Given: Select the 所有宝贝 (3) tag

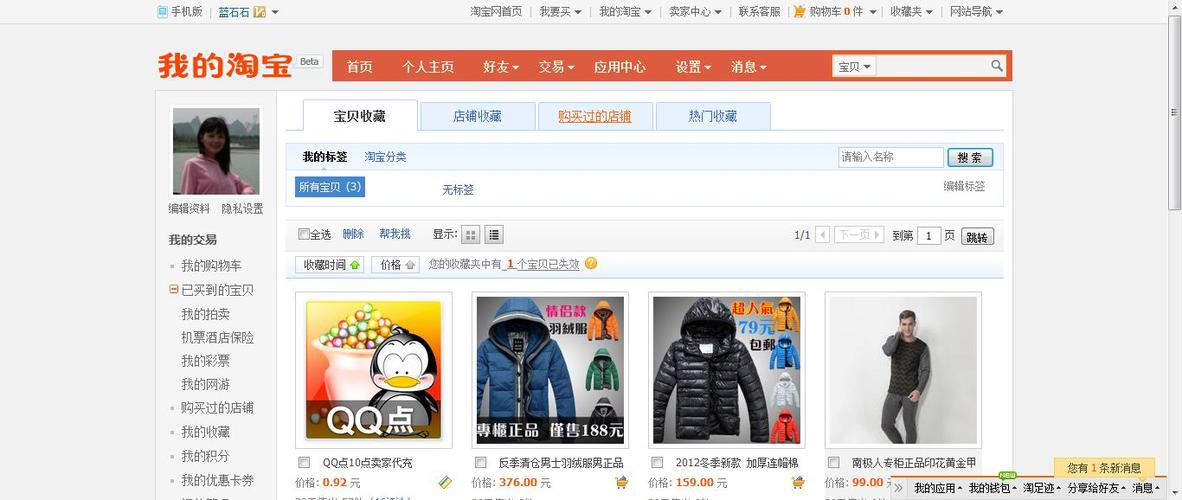Looking at the screenshot, I should [x=330, y=186].
